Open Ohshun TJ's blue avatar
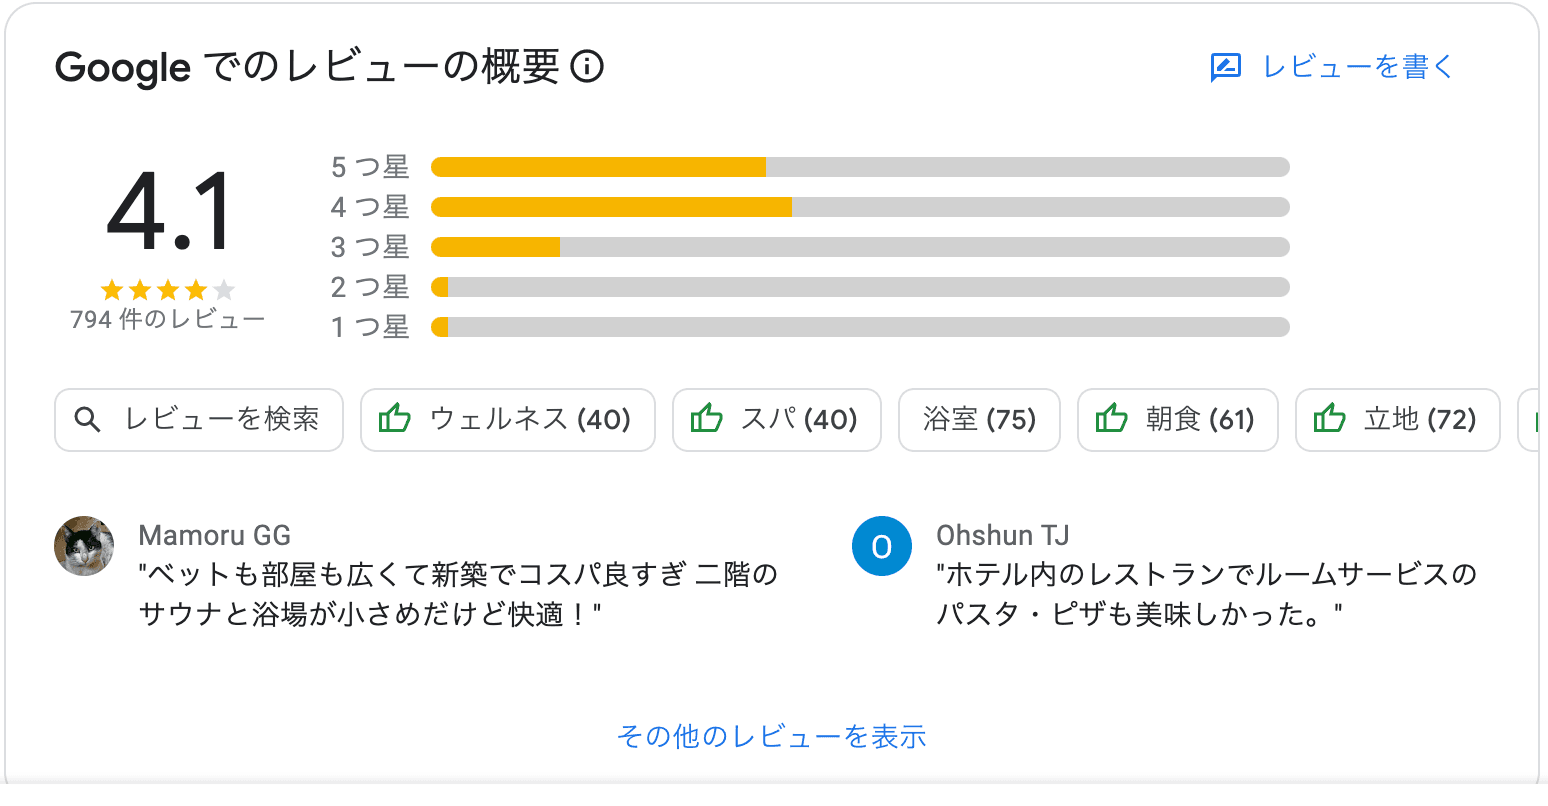The height and width of the screenshot is (806, 1548). tap(882, 546)
